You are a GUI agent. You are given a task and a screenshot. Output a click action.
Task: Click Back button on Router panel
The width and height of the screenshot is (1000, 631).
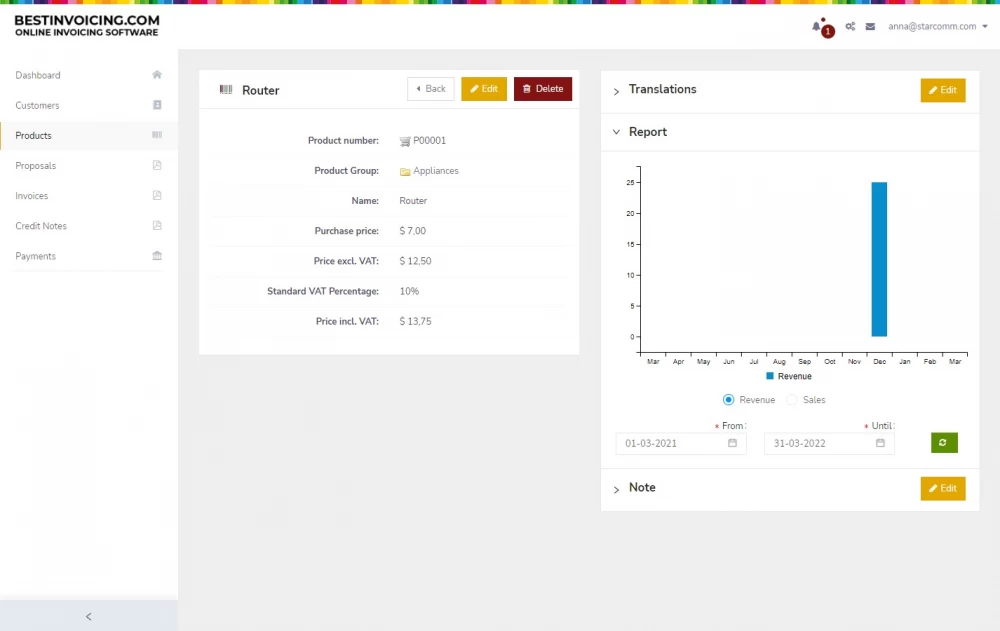click(430, 89)
